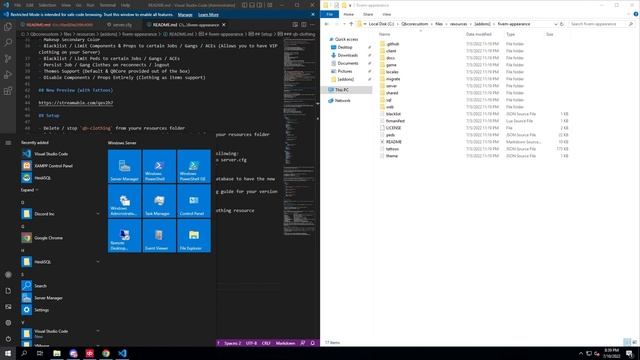
Task: Open the Control Panel tile
Action: (x=194, y=201)
